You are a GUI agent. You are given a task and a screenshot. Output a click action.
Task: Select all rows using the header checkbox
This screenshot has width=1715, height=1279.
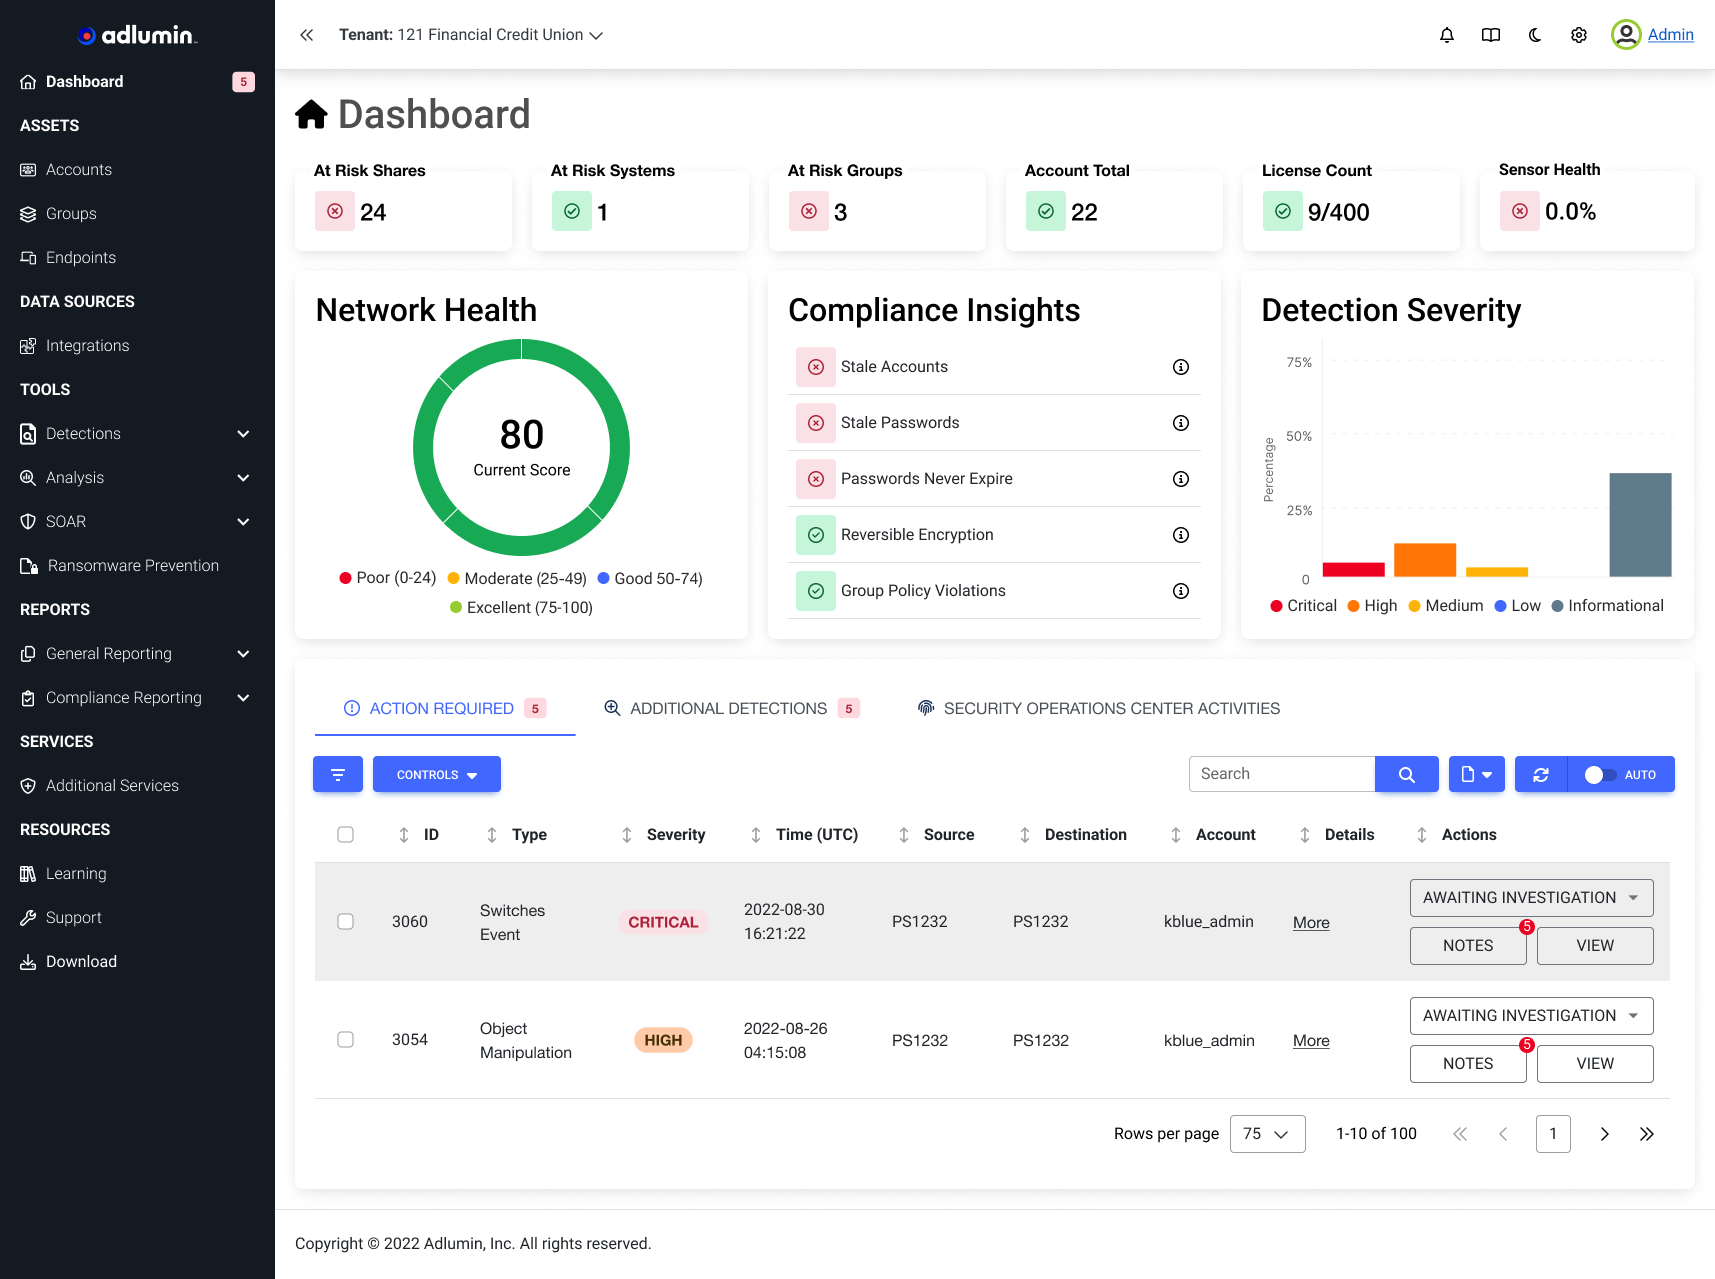pos(345,834)
